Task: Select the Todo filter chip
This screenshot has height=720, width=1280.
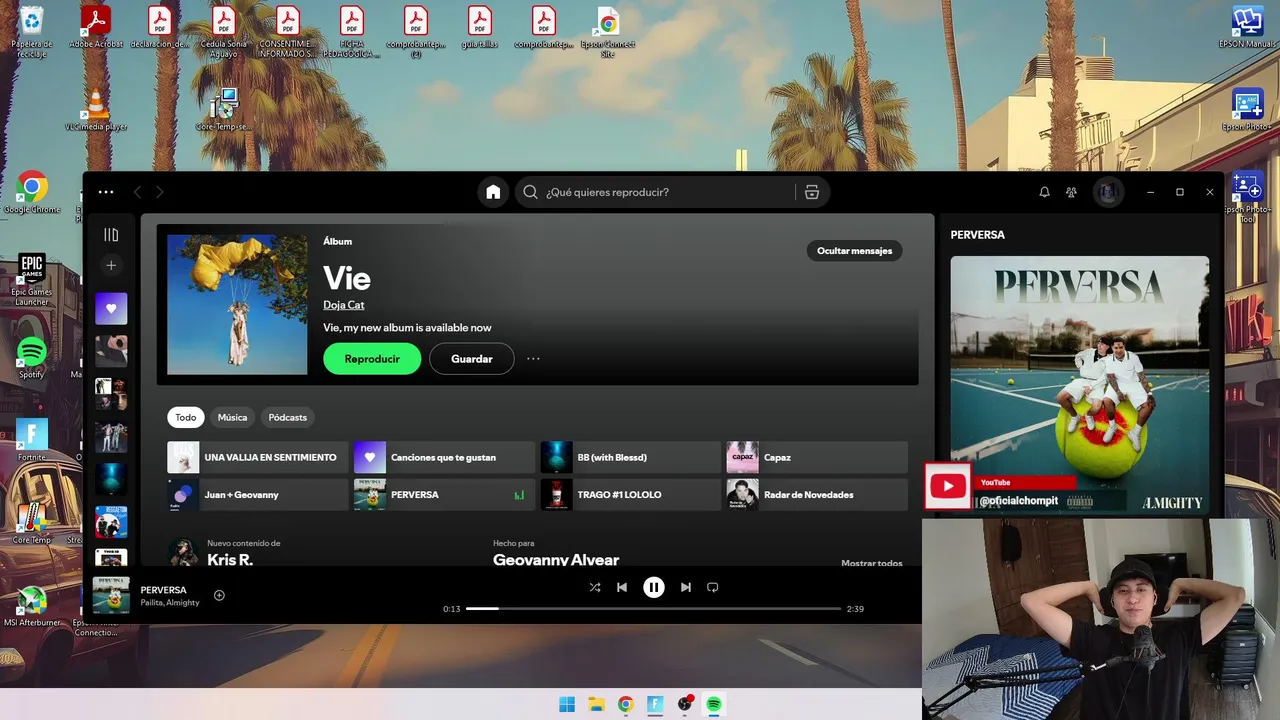Action: click(x=186, y=417)
